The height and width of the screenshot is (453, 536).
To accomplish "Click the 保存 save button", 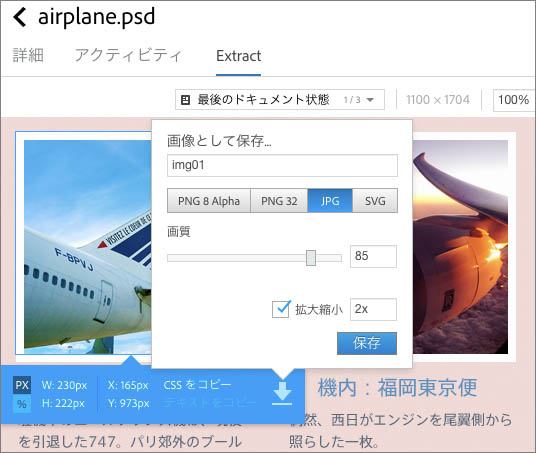I will tap(367, 343).
